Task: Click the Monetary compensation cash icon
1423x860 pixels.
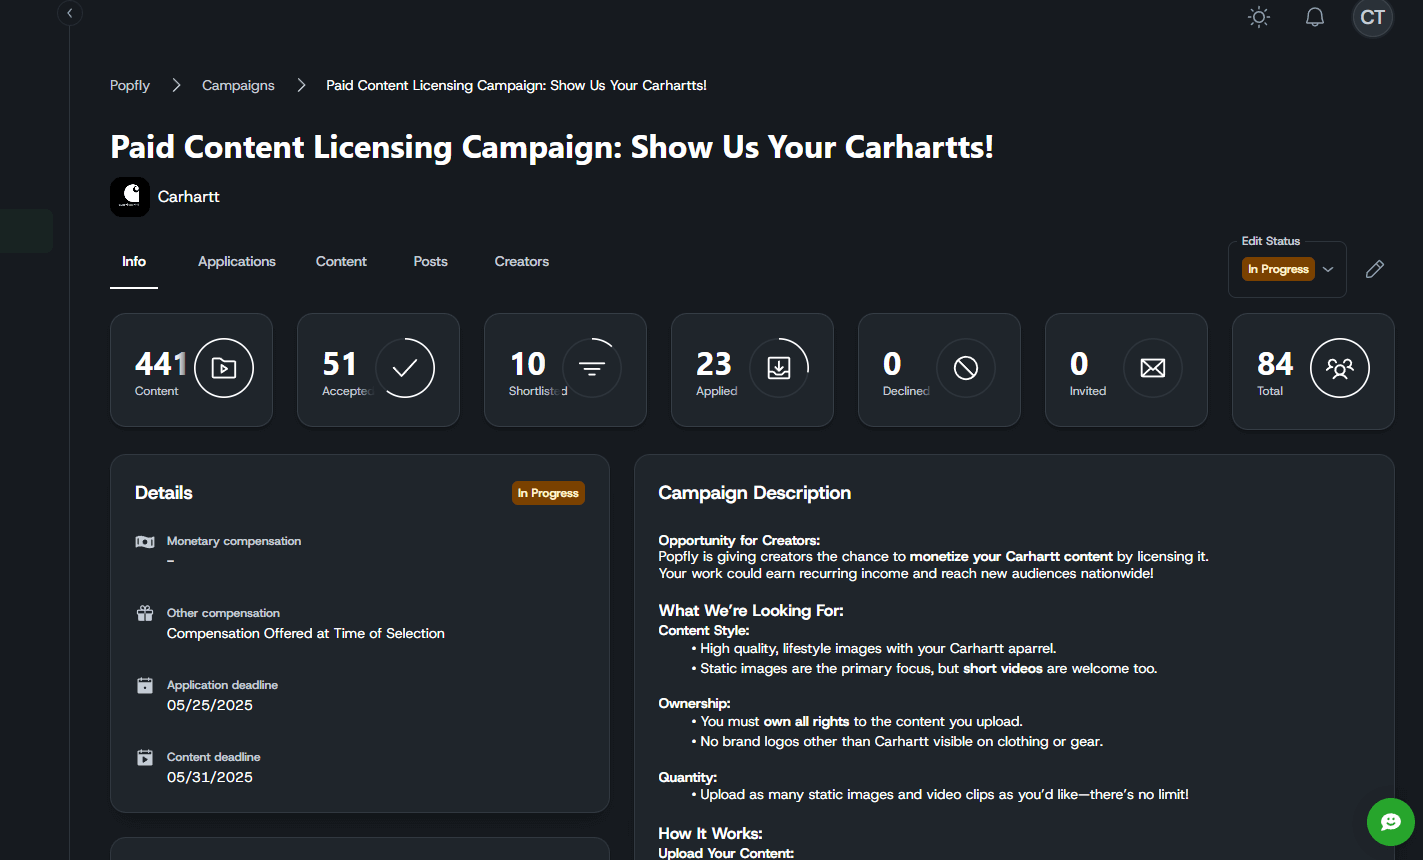Action: pyautogui.click(x=145, y=541)
